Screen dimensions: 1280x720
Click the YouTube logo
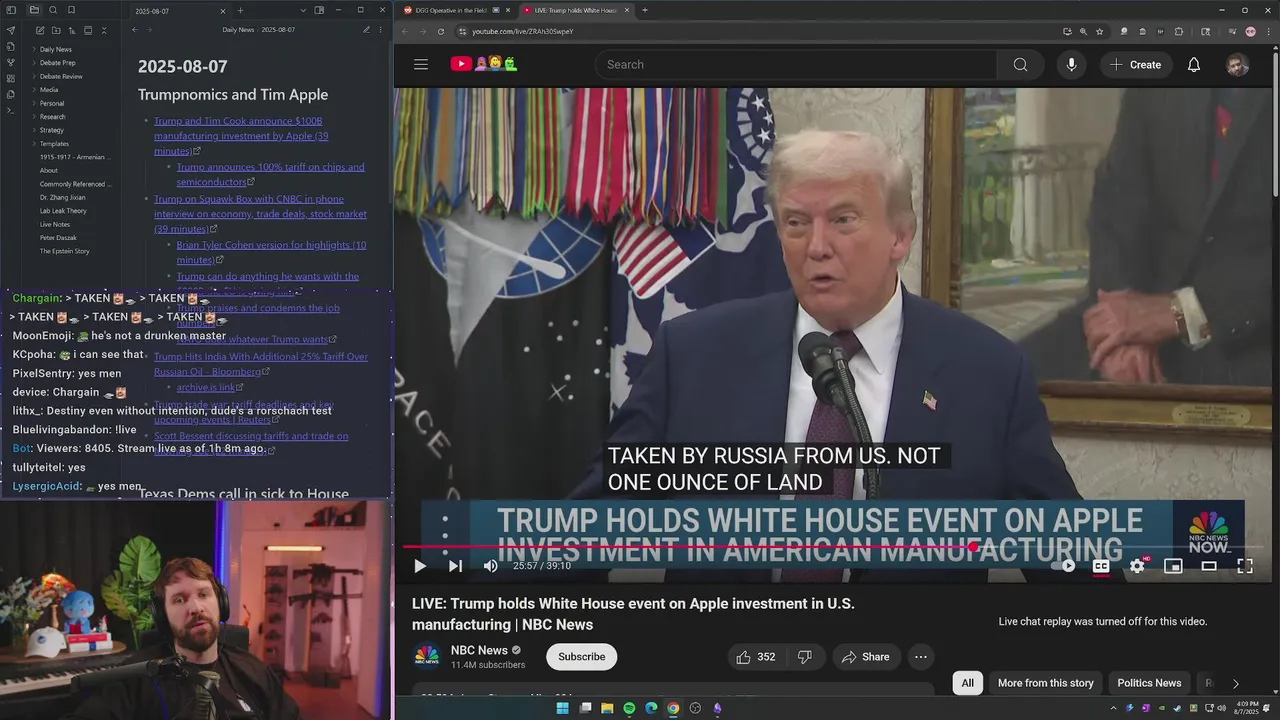[x=484, y=64]
